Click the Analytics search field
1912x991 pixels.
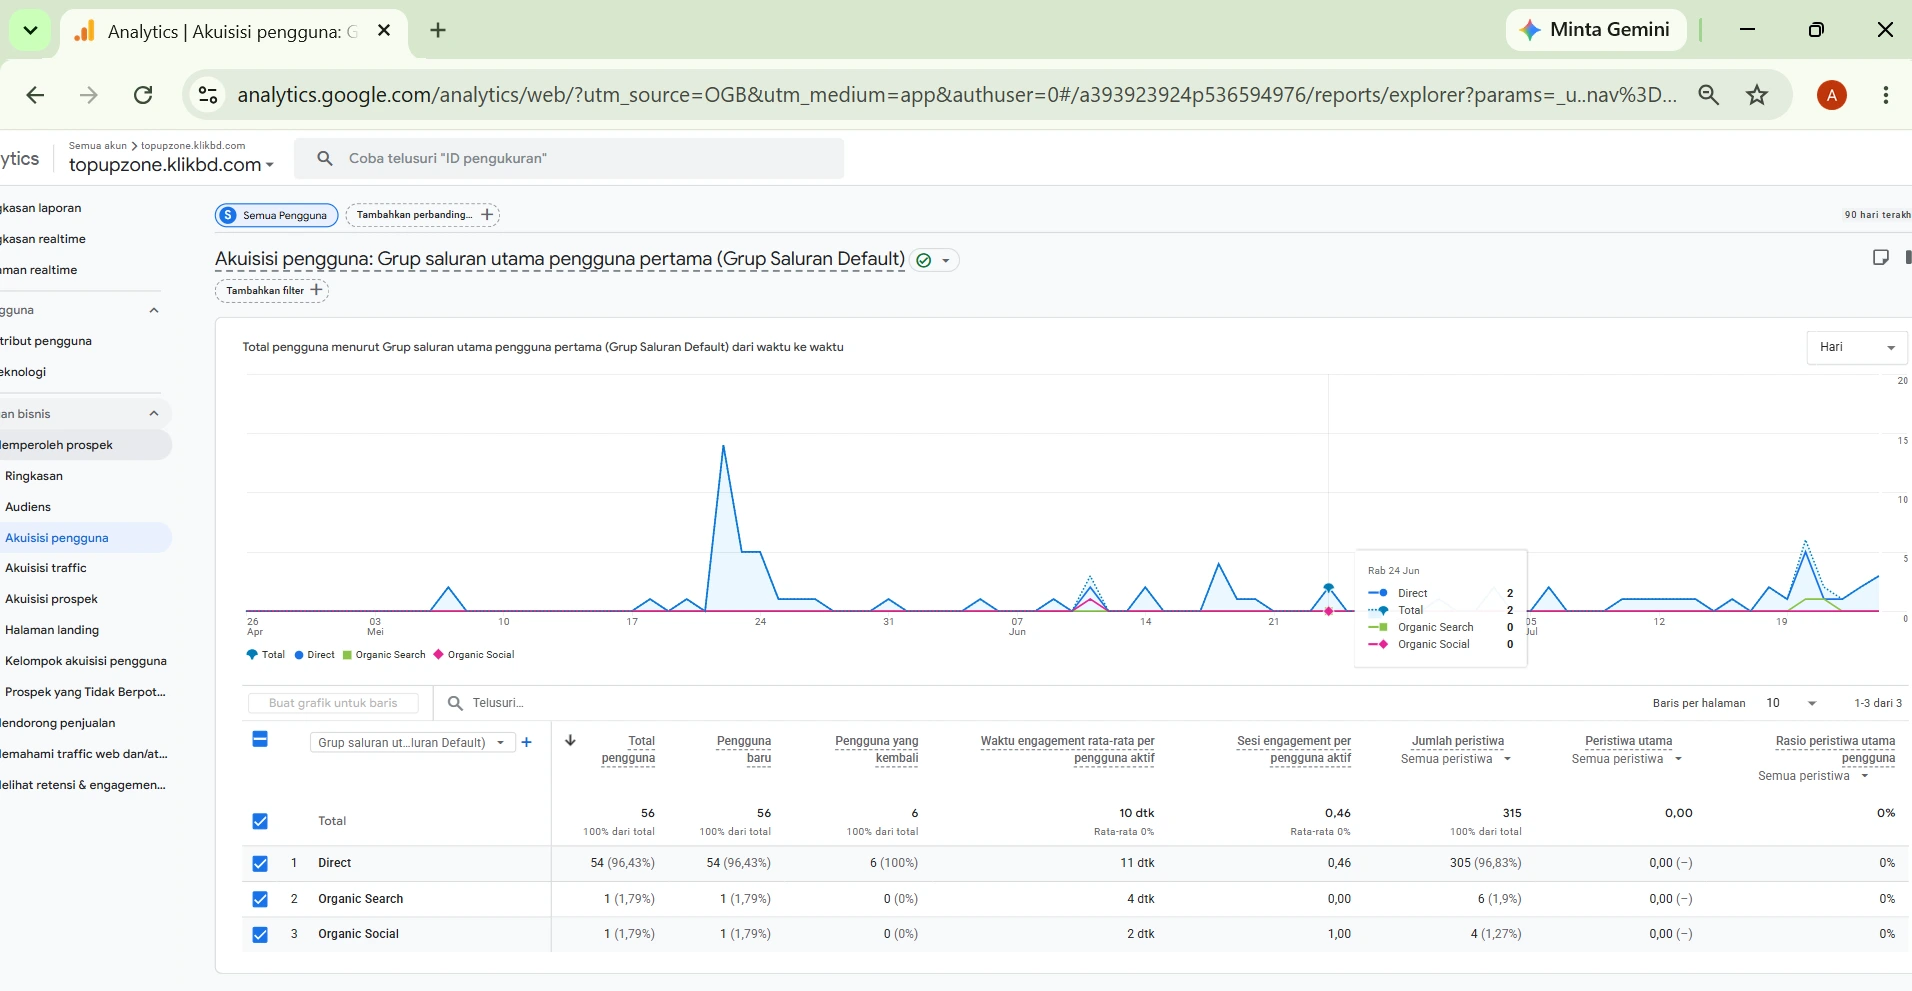(x=575, y=158)
